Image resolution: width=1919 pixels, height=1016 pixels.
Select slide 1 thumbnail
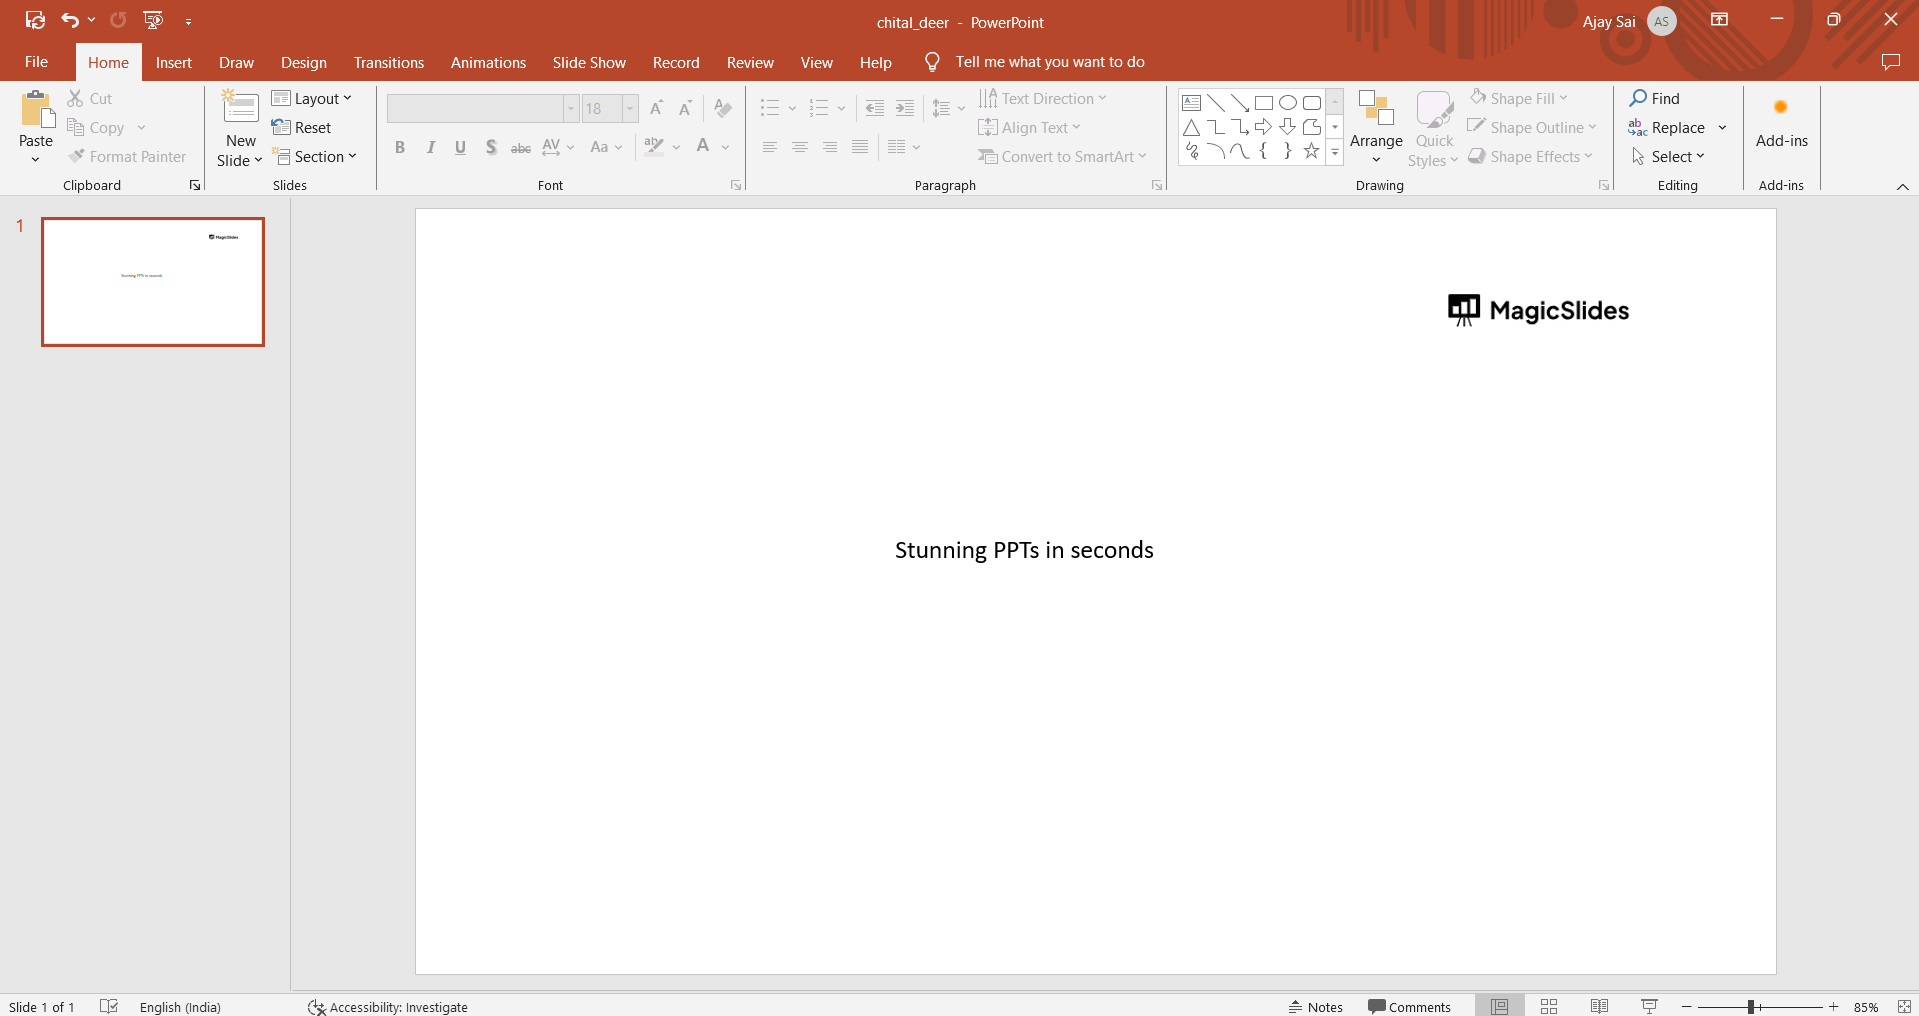click(x=153, y=282)
